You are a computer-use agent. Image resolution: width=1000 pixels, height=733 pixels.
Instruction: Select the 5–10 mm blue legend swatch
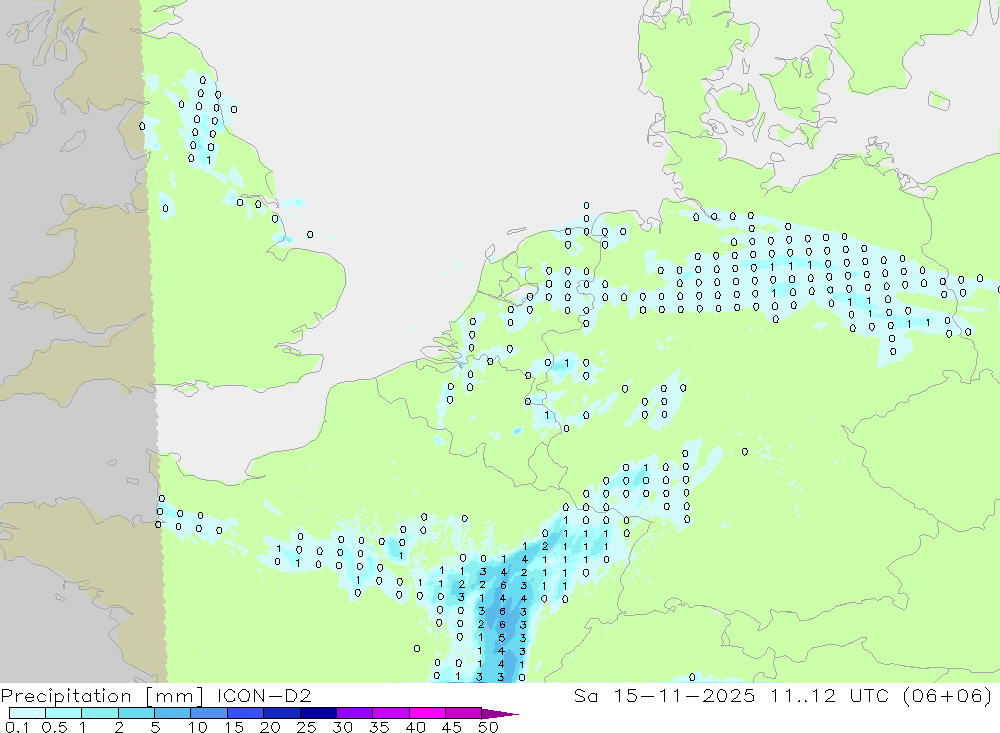tap(173, 713)
